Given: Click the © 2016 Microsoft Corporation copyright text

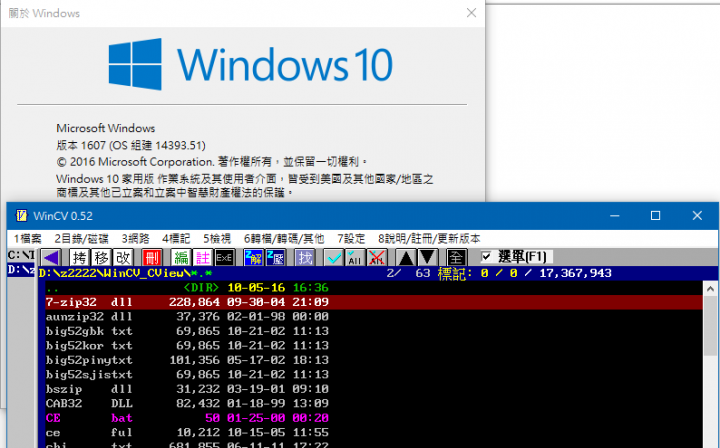Looking at the screenshot, I should [212, 162].
